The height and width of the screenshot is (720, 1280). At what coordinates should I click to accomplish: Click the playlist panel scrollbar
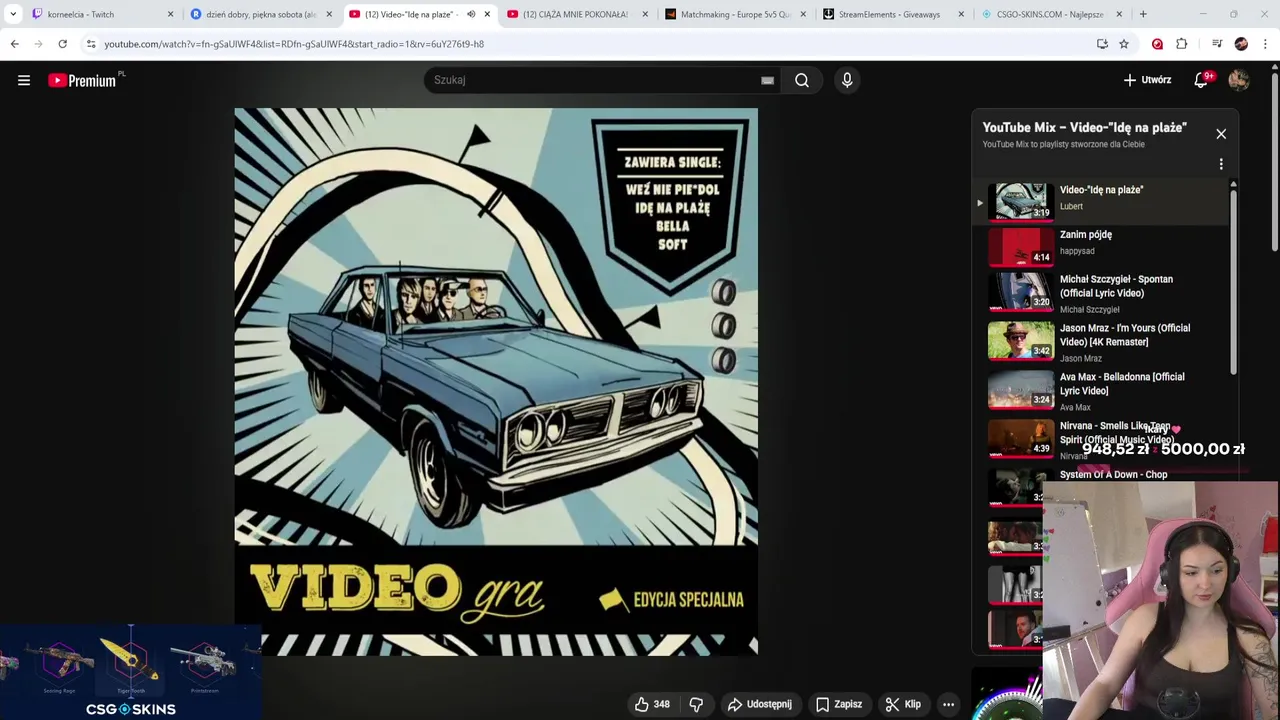point(1233,280)
